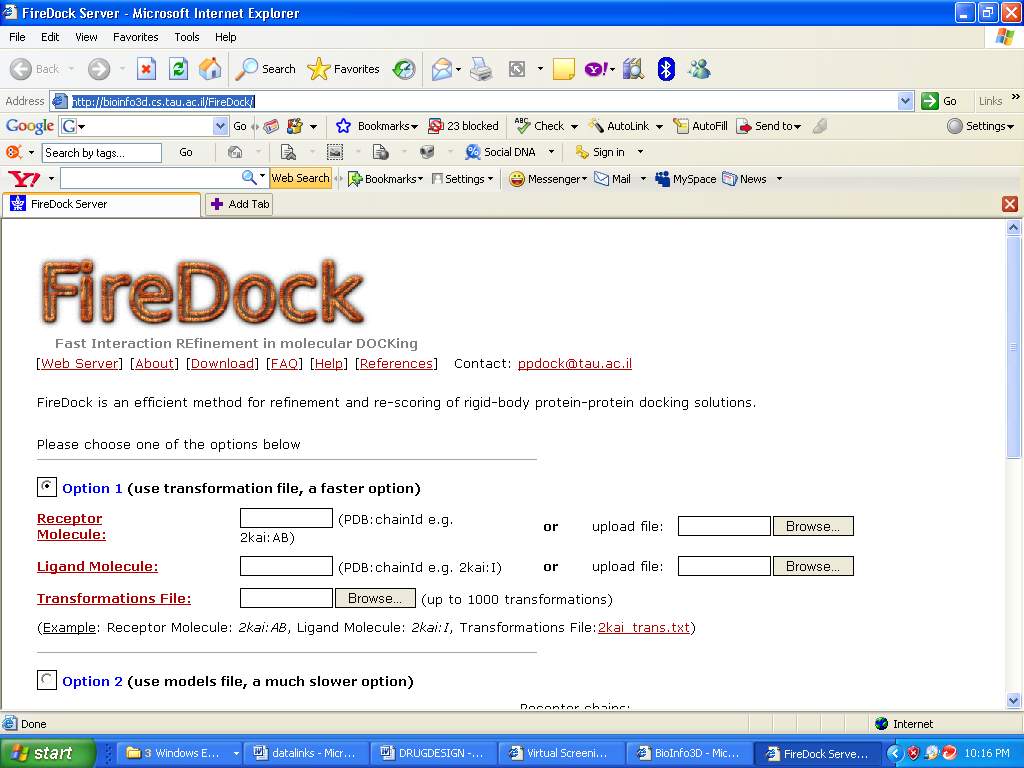Click Browse for the Transformations File
1024x768 pixels.
point(375,598)
